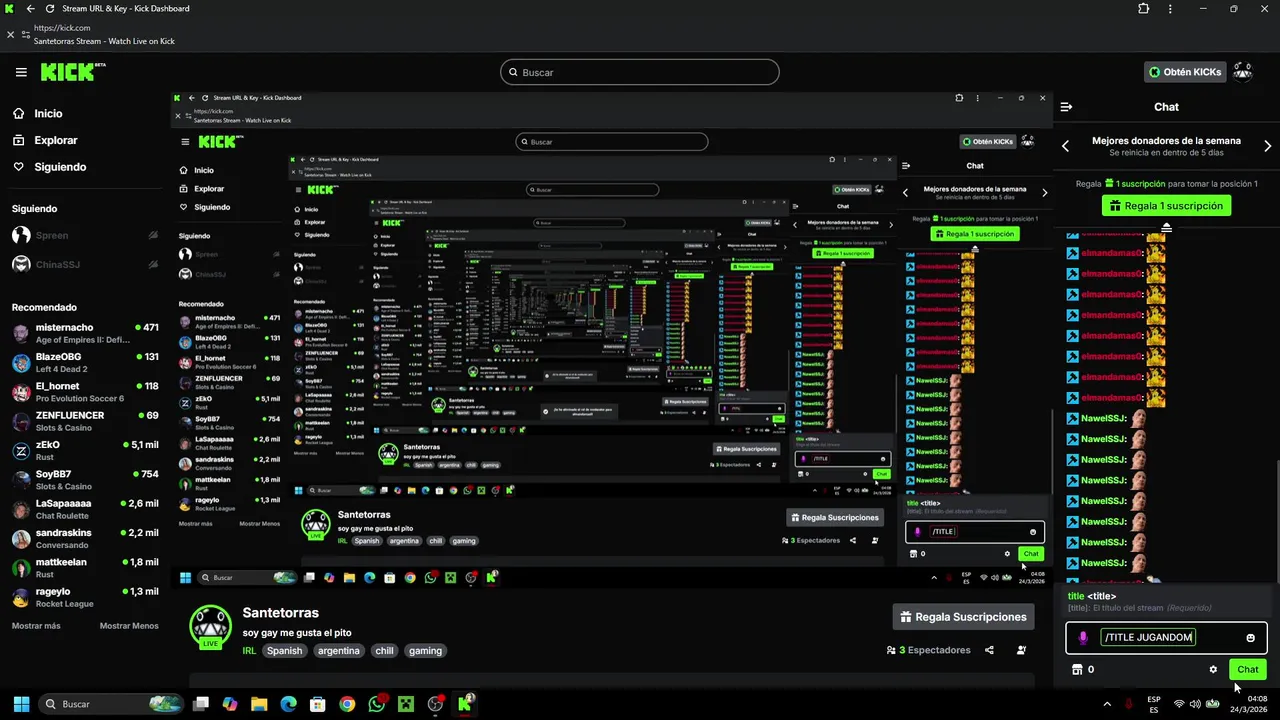
Task: Open OBS Studio from the Windows taskbar
Action: [435, 704]
